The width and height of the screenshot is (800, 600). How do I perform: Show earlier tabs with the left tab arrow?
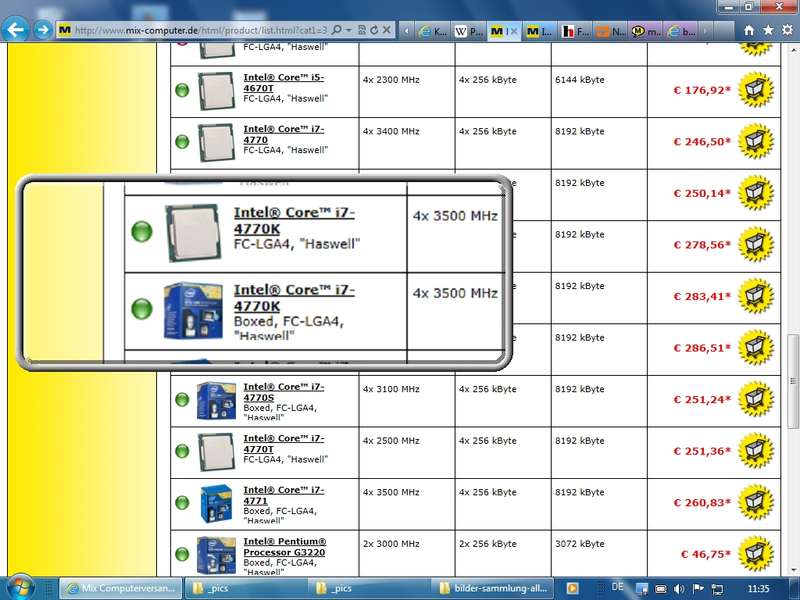(x=406, y=31)
